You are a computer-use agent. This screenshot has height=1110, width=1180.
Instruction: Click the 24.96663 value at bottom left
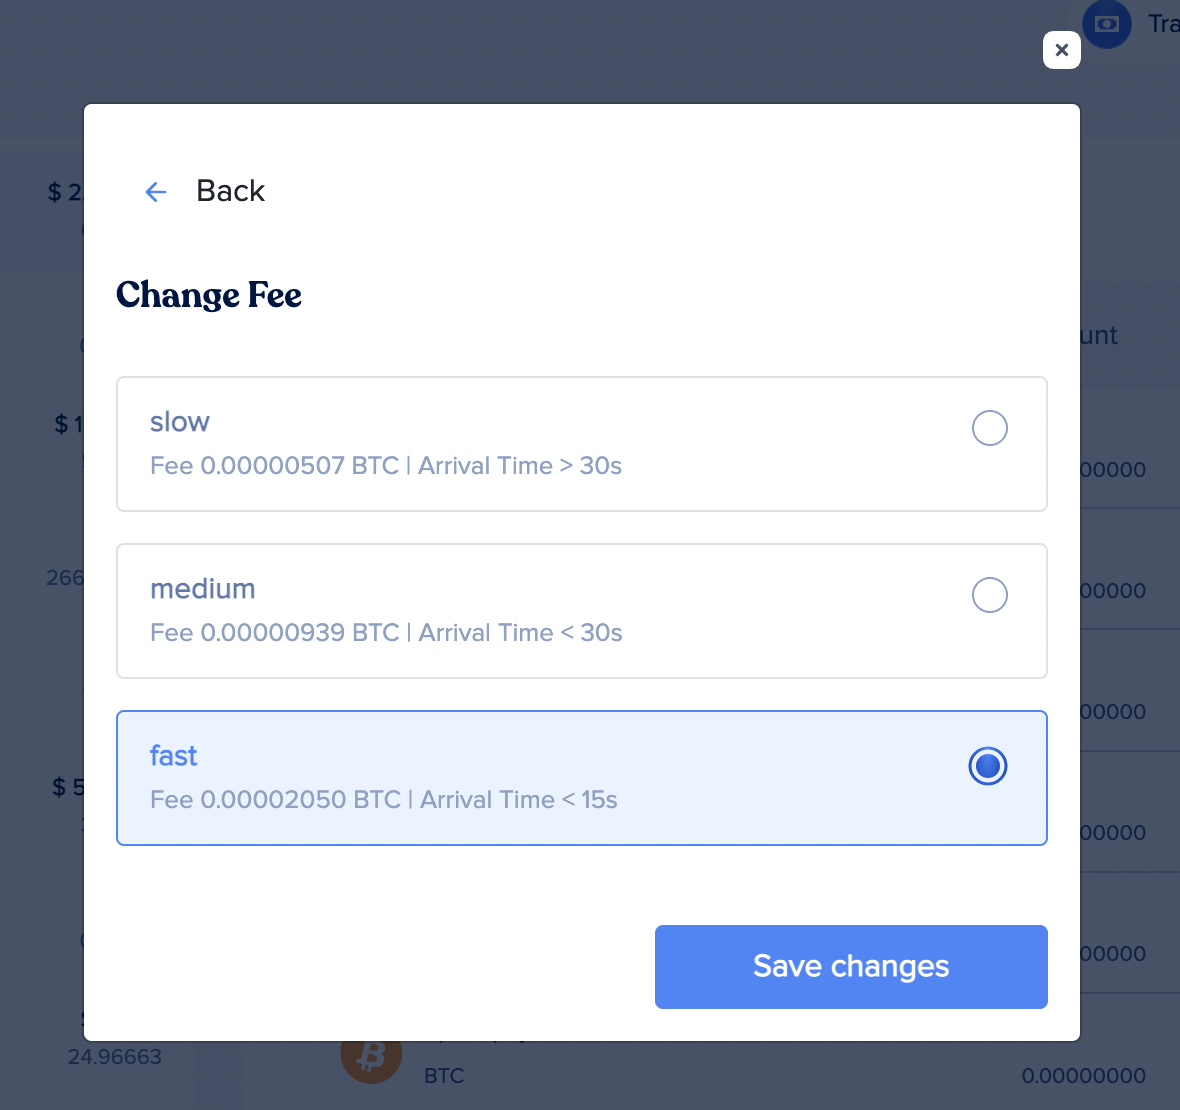click(114, 1057)
